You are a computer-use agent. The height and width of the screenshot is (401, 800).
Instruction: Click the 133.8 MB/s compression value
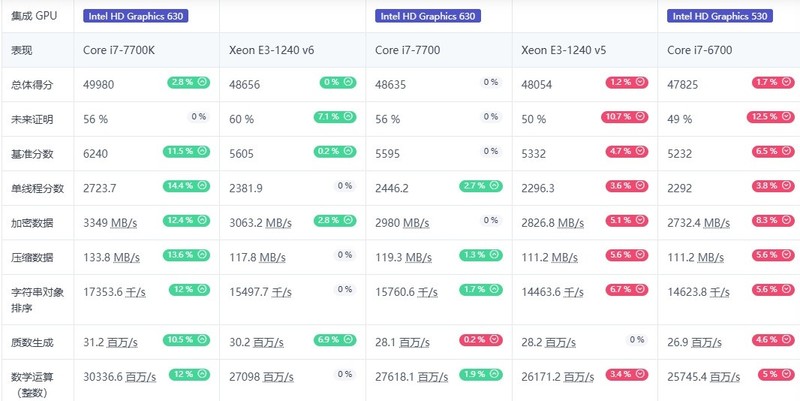[x=111, y=258]
